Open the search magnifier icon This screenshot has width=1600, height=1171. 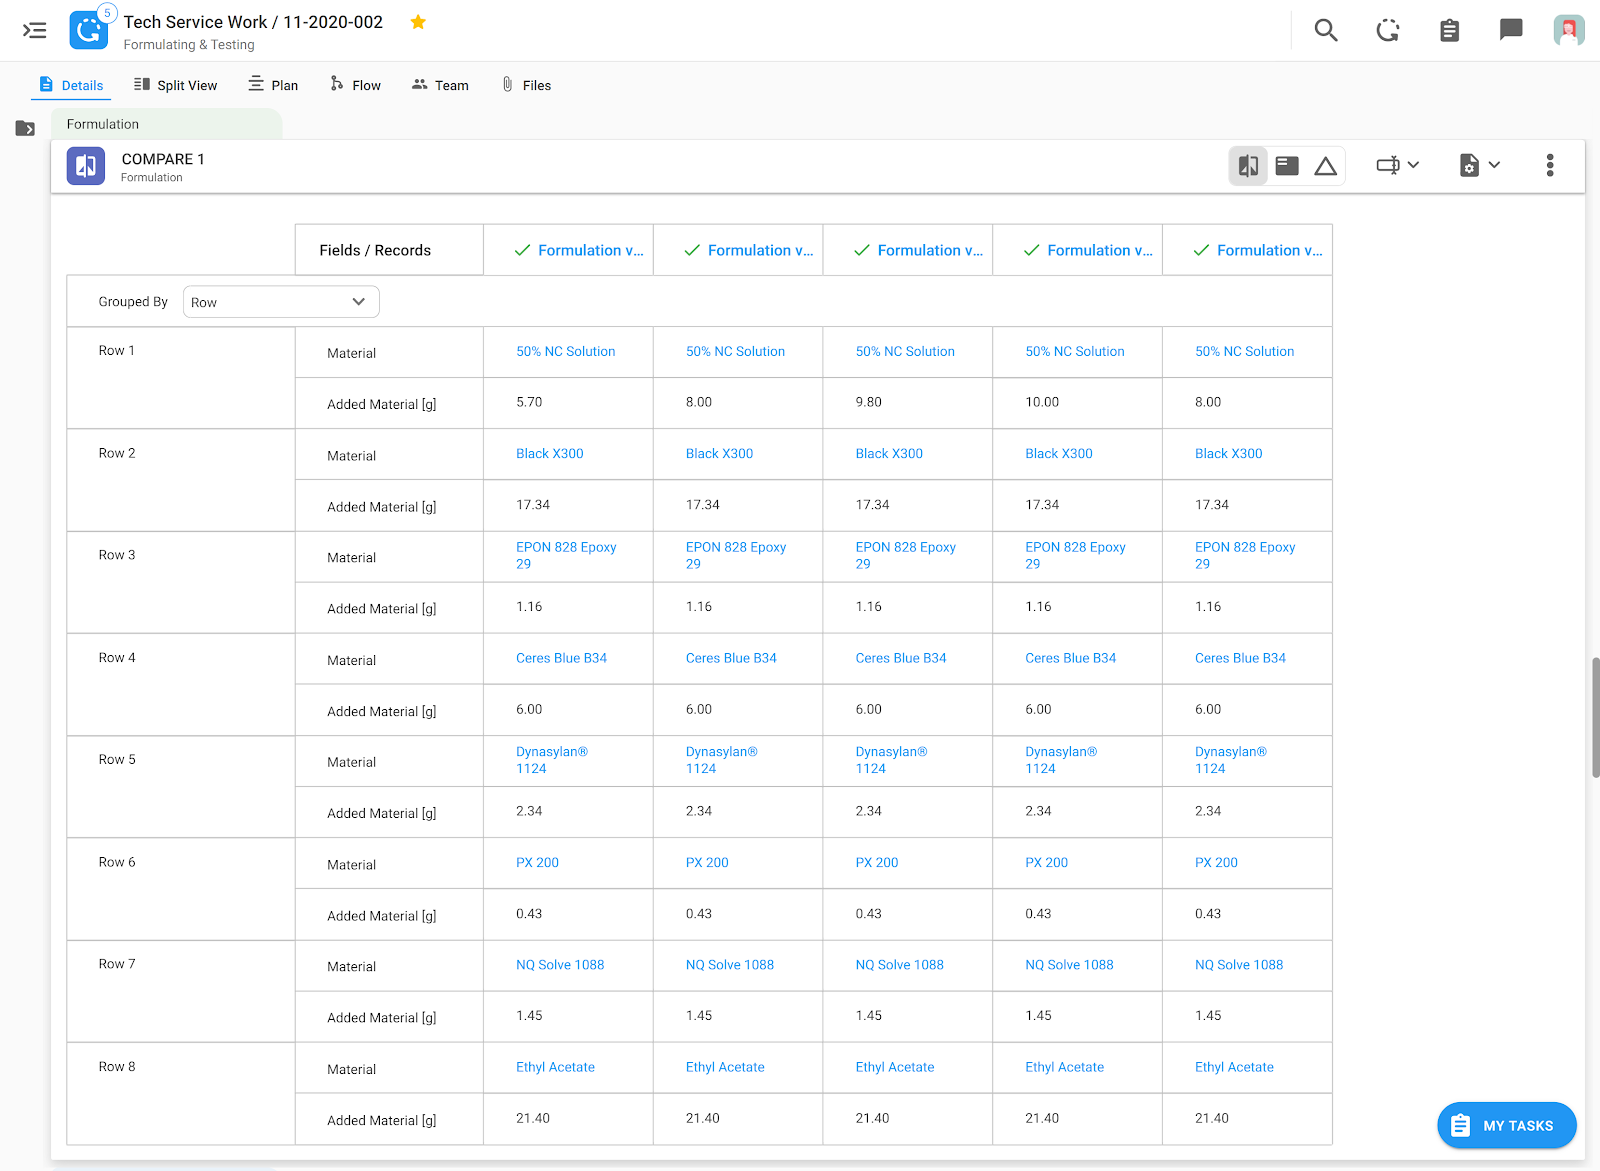tap(1326, 30)
